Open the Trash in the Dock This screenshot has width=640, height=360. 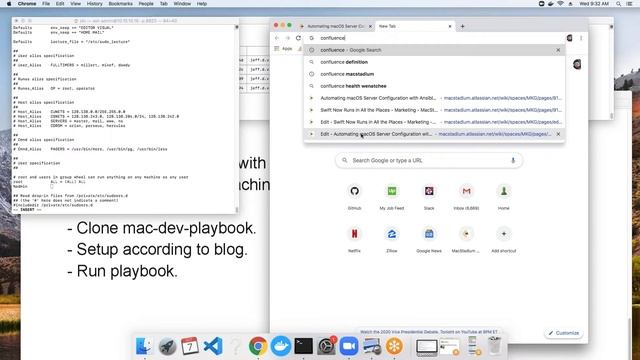pyautogui.click(x=494, y=346)
